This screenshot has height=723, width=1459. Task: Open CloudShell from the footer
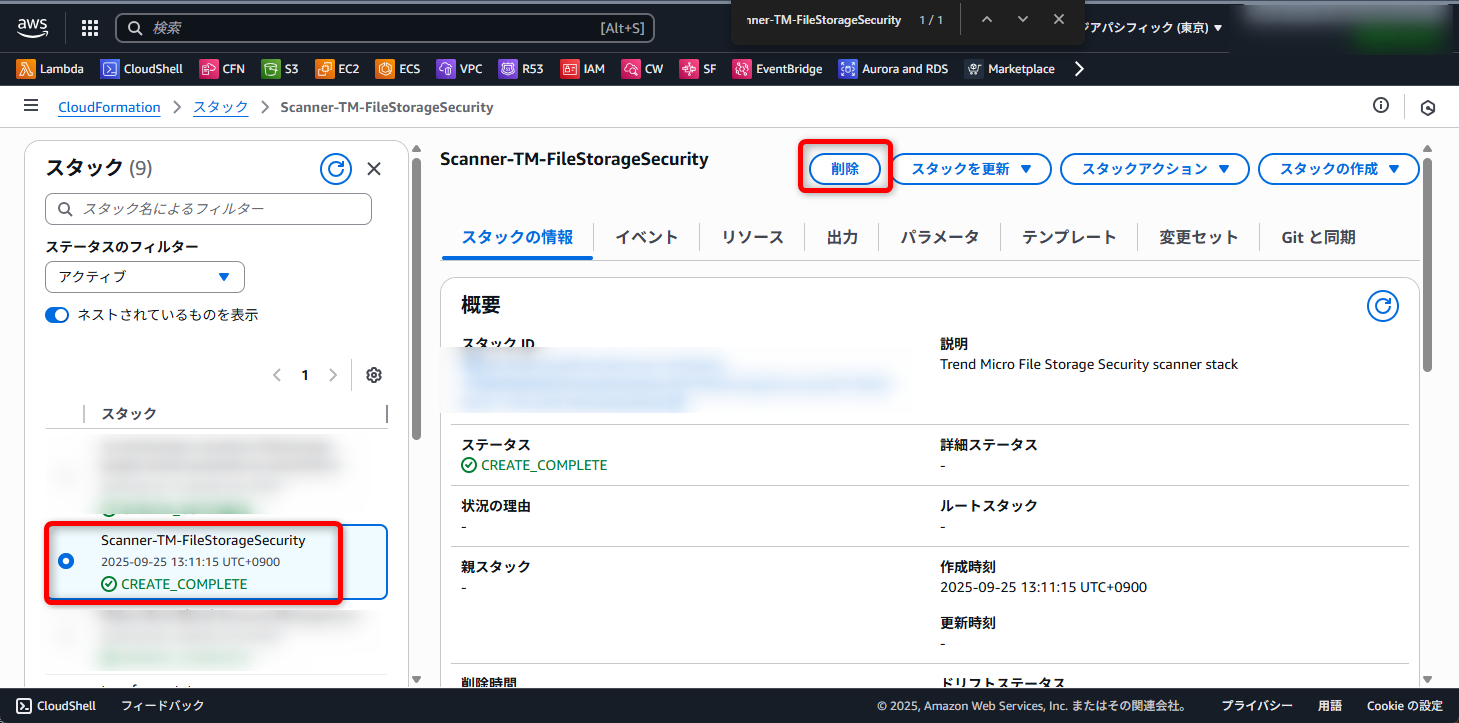(x=56, y=705)
